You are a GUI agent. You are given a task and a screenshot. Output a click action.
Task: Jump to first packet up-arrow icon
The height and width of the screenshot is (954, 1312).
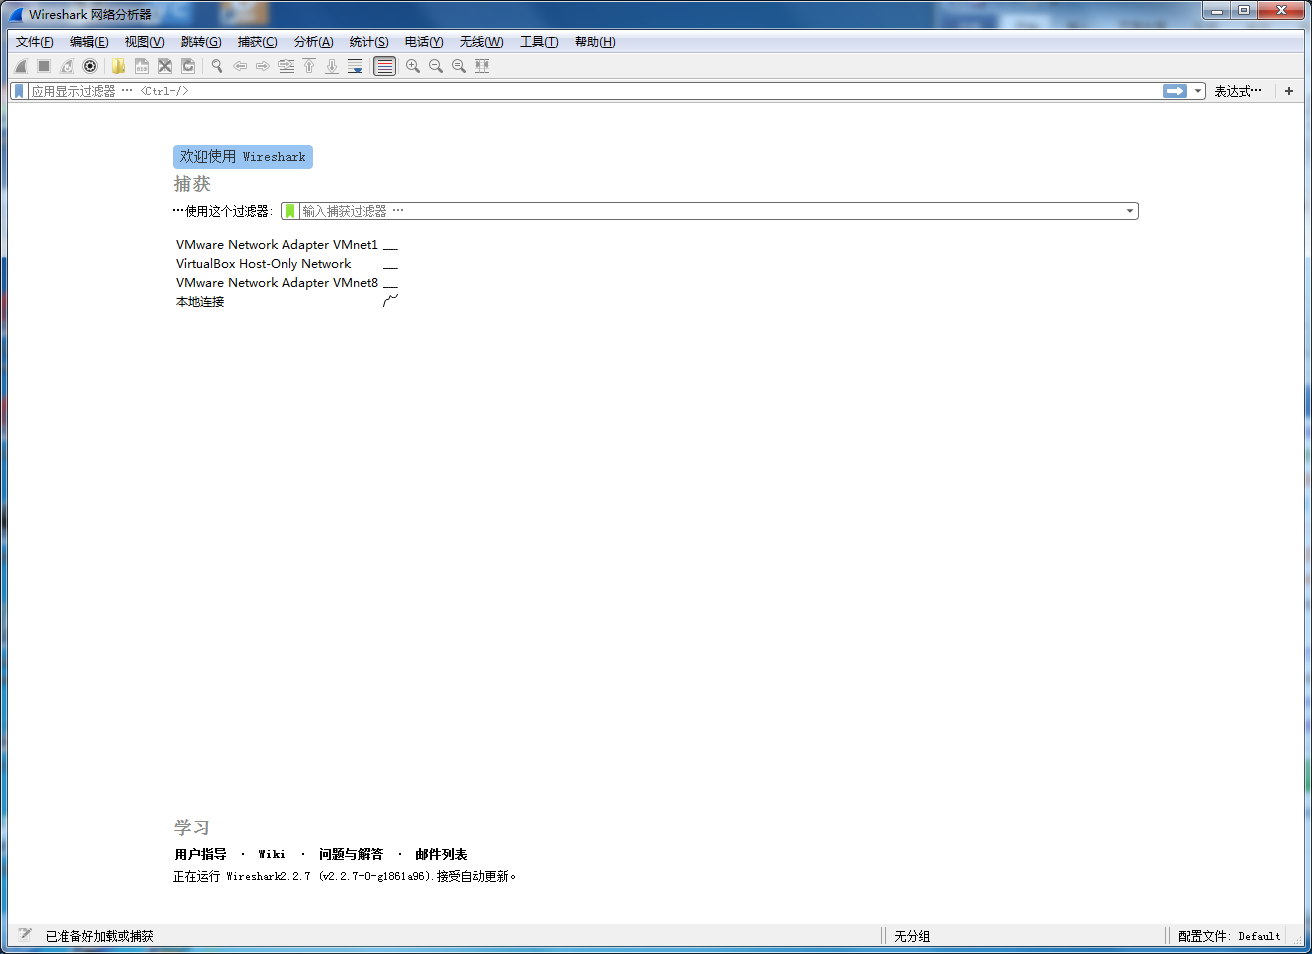tap(309, 66)
